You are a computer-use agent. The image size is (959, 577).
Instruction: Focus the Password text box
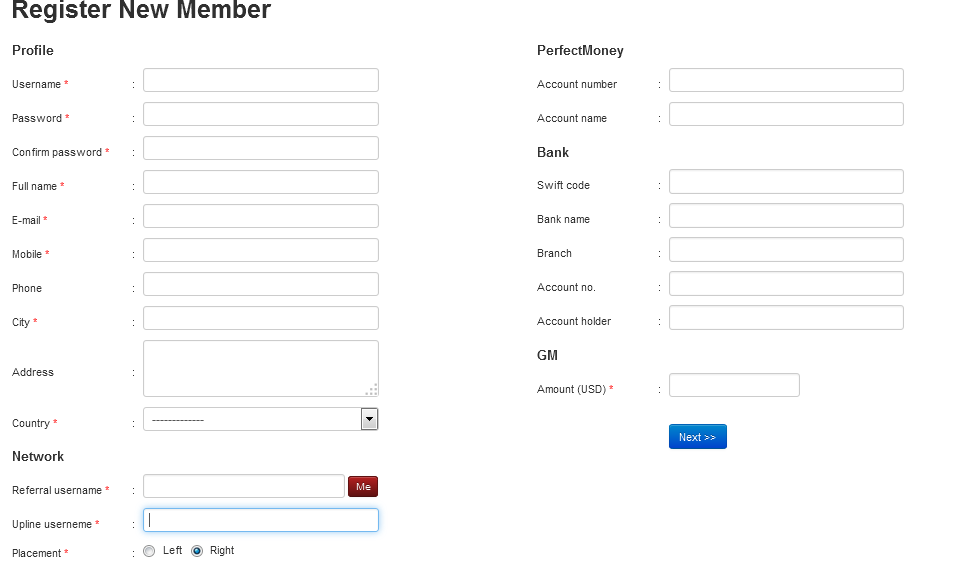click(x=260, y=114)
